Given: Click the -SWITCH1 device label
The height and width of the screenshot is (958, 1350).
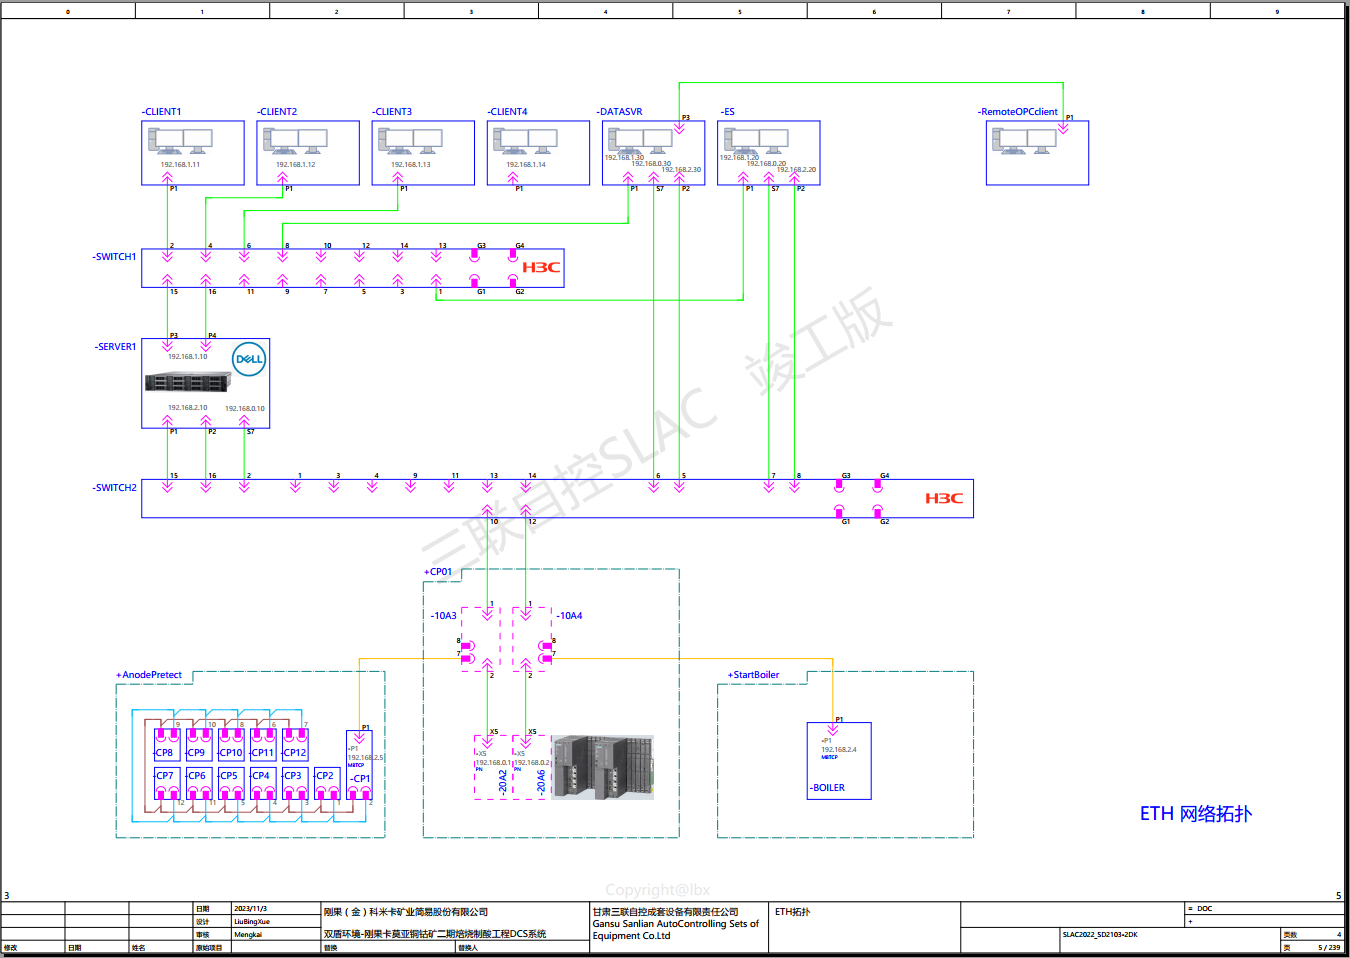Looking at the screenshot, I should coord(115,257).
